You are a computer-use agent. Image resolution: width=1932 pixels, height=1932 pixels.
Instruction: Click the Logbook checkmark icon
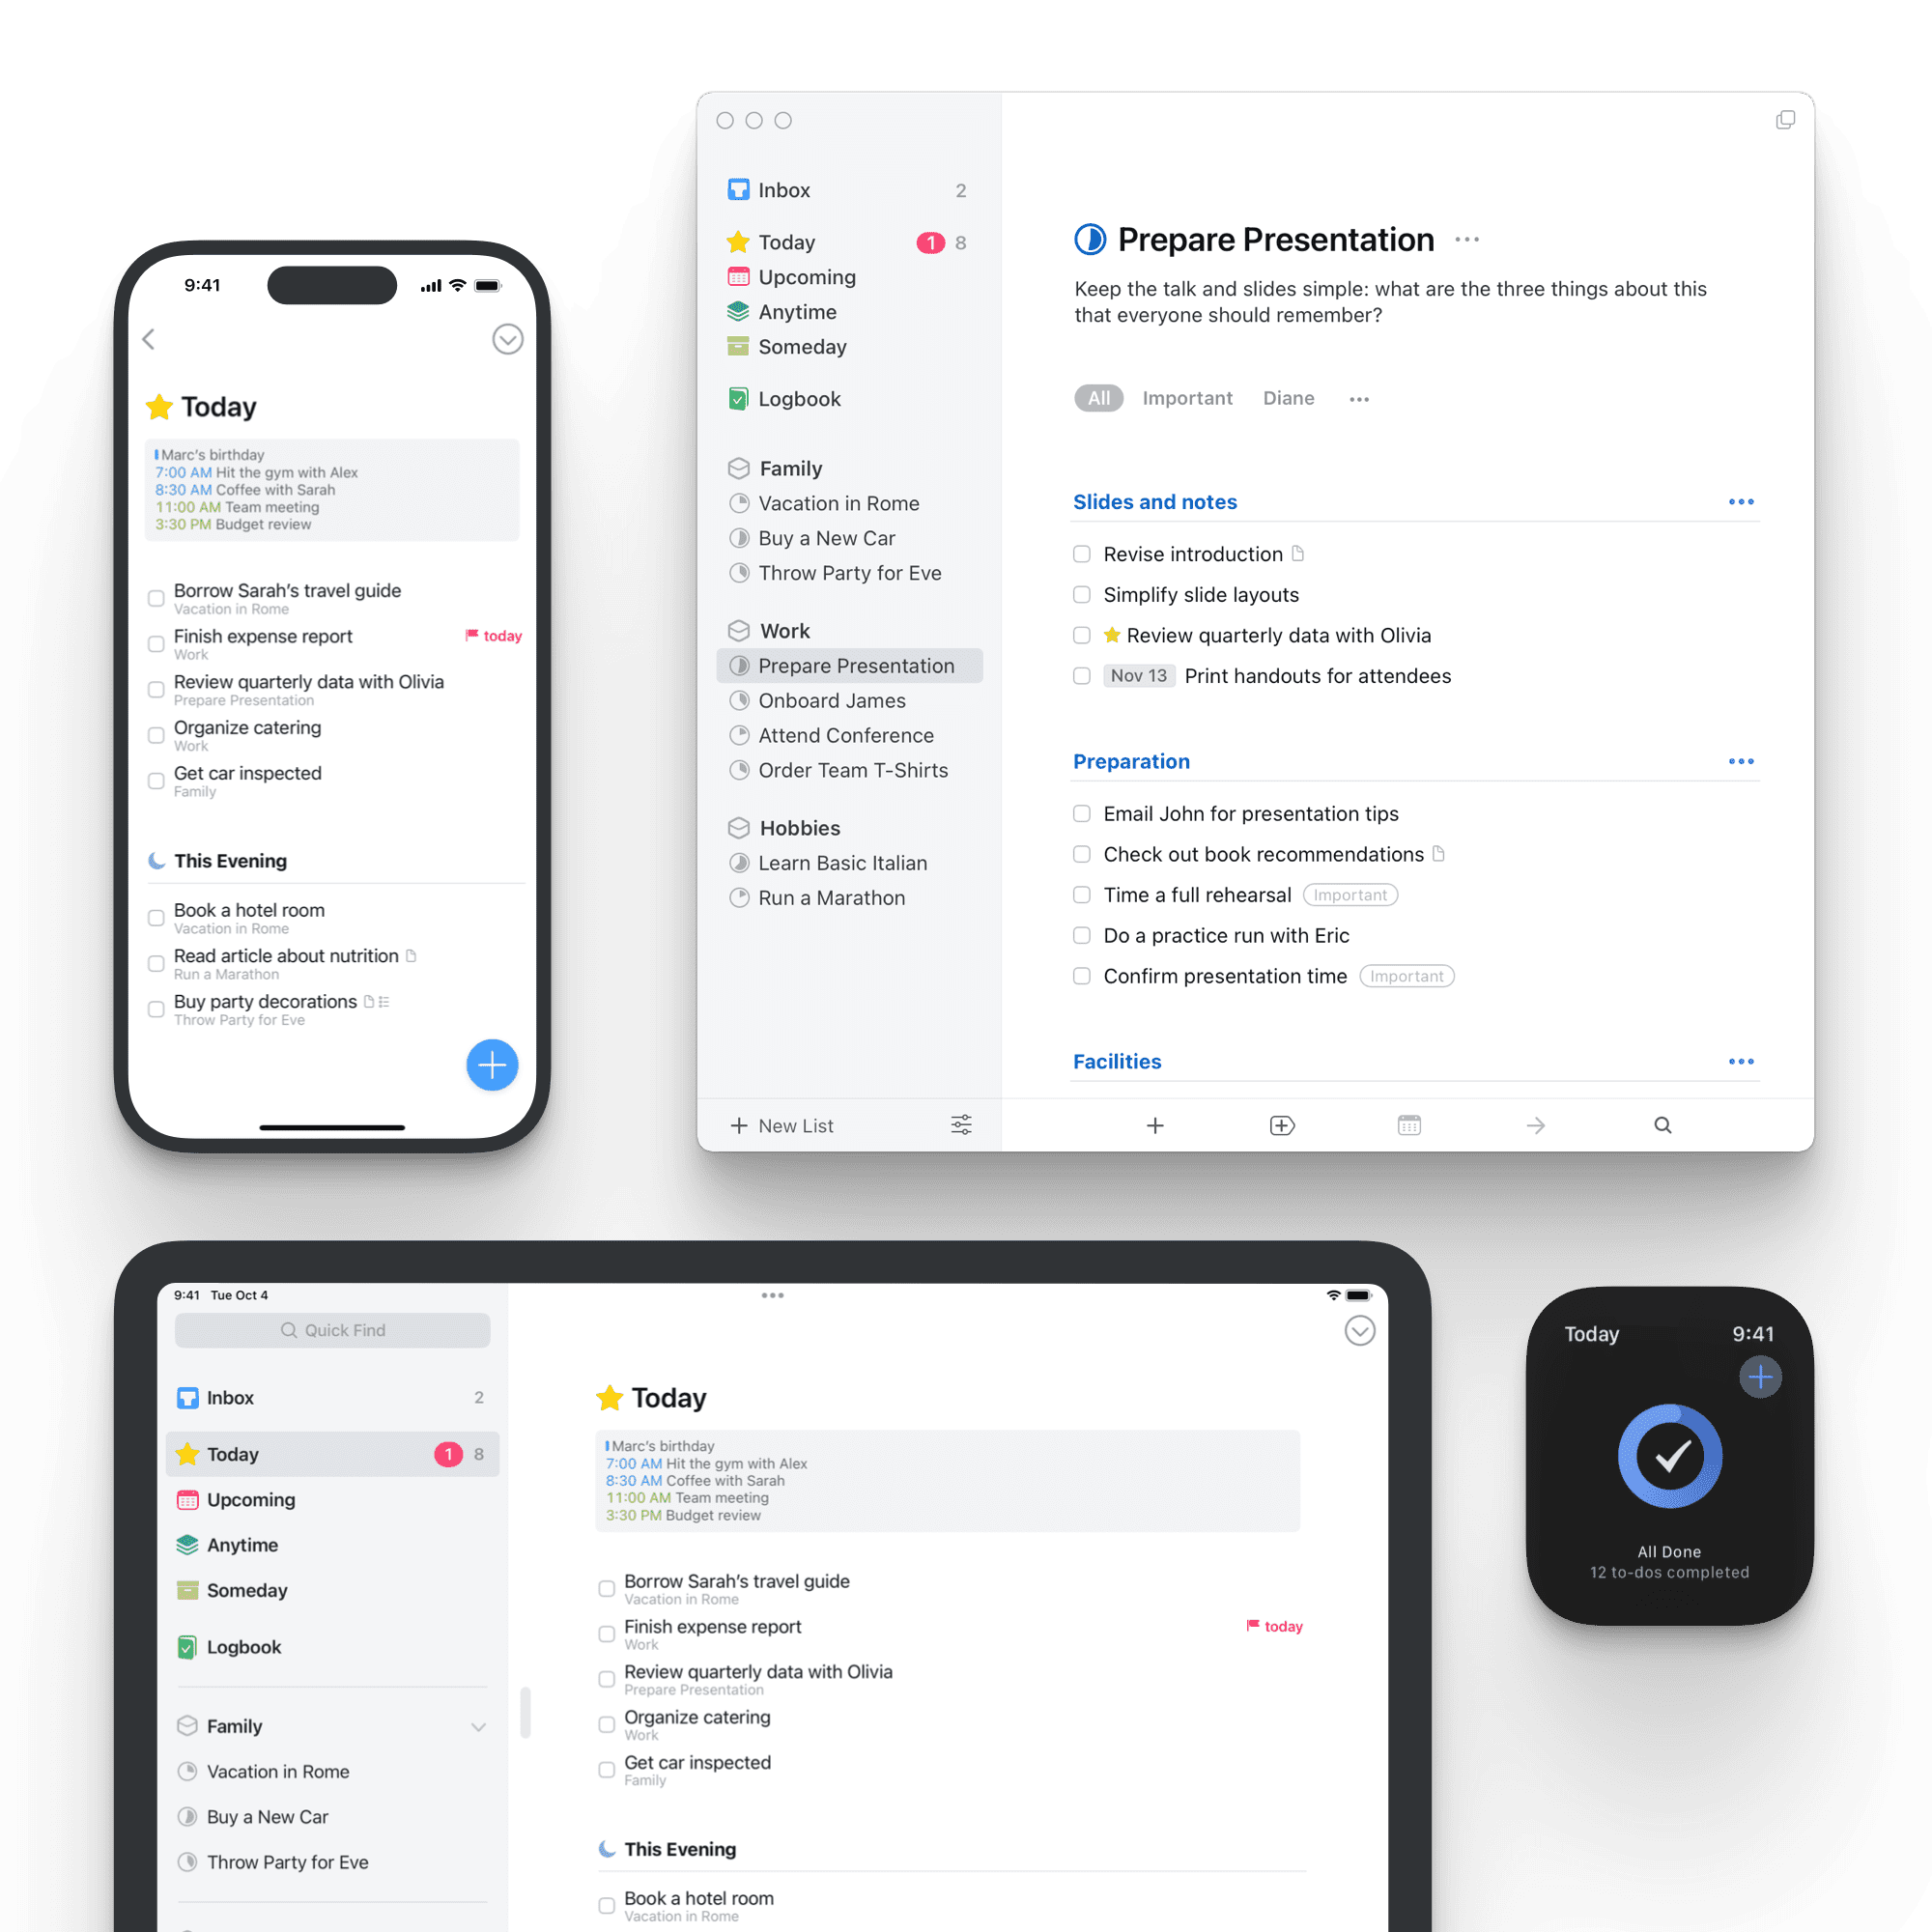click(x=740, y=398)
